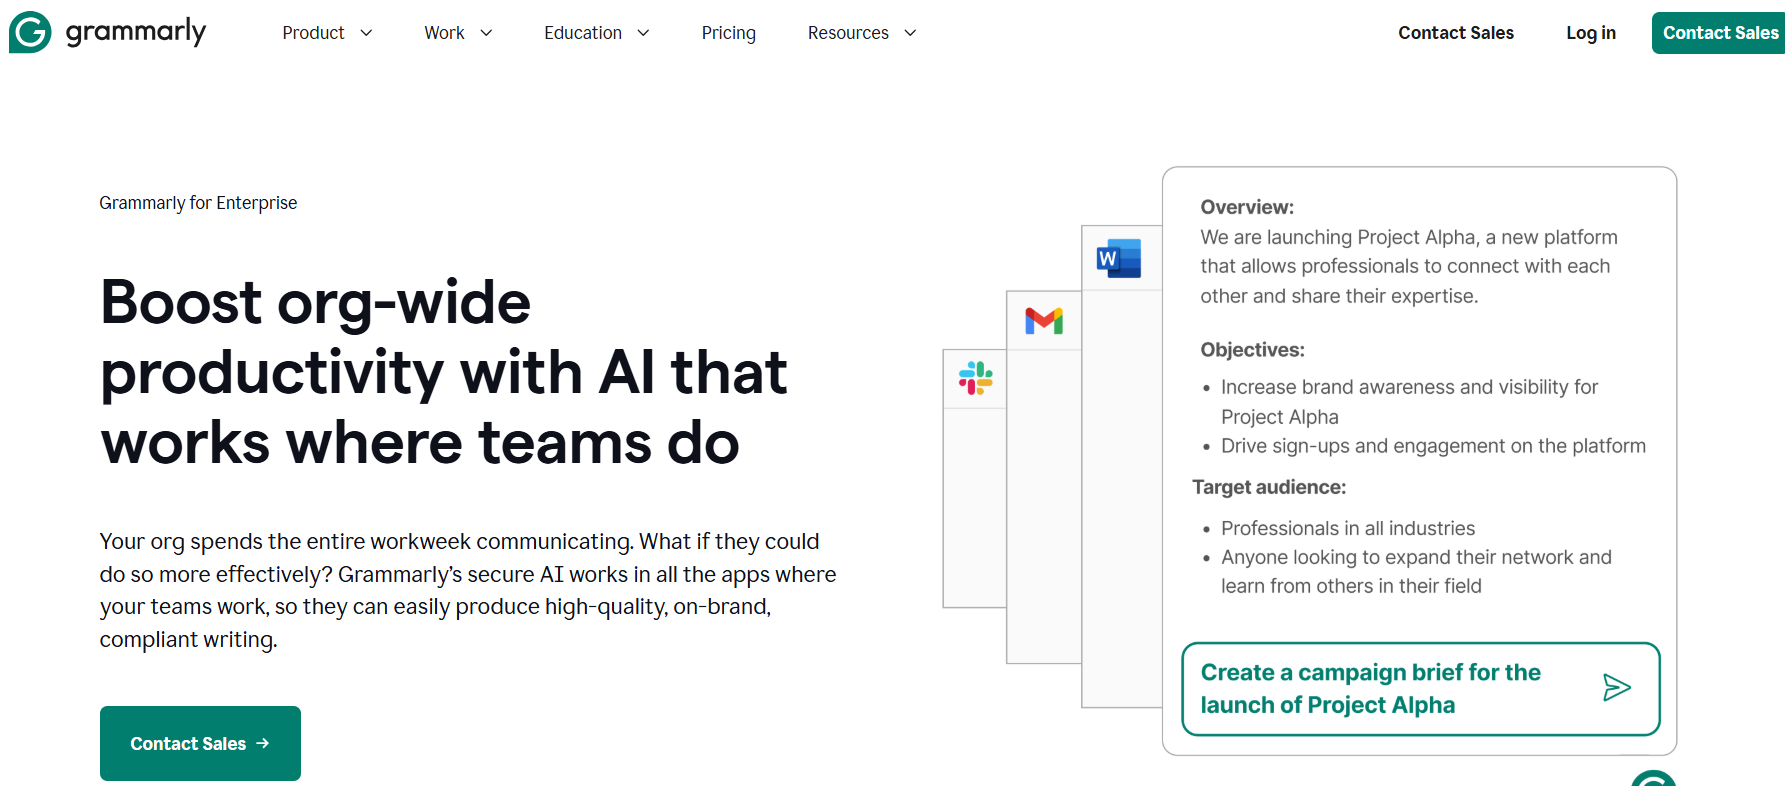This screenshot has height=786, width=1785.
Task: Click the Boost org-wide productivity headline
Action: (444, 372)
